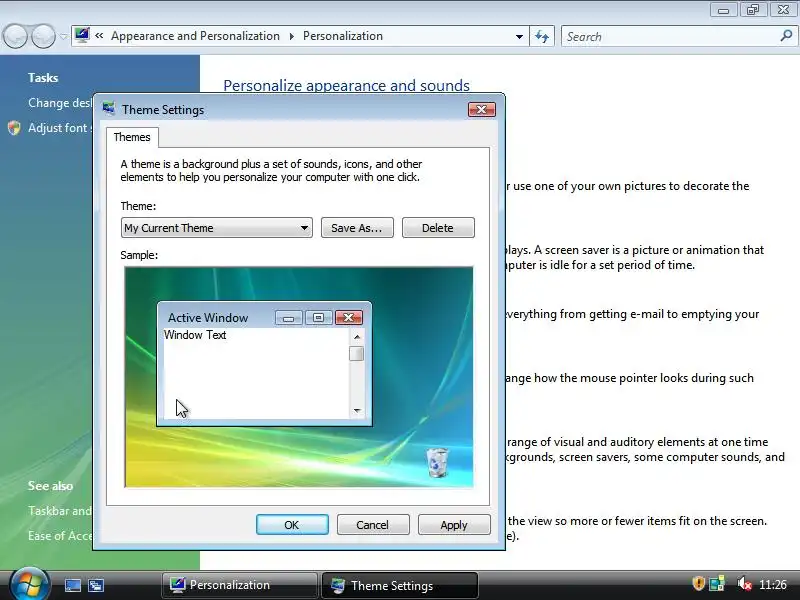Click Ease of Access link
The image size is (800, 600).
pyautogui.click(x=60, y=536)
